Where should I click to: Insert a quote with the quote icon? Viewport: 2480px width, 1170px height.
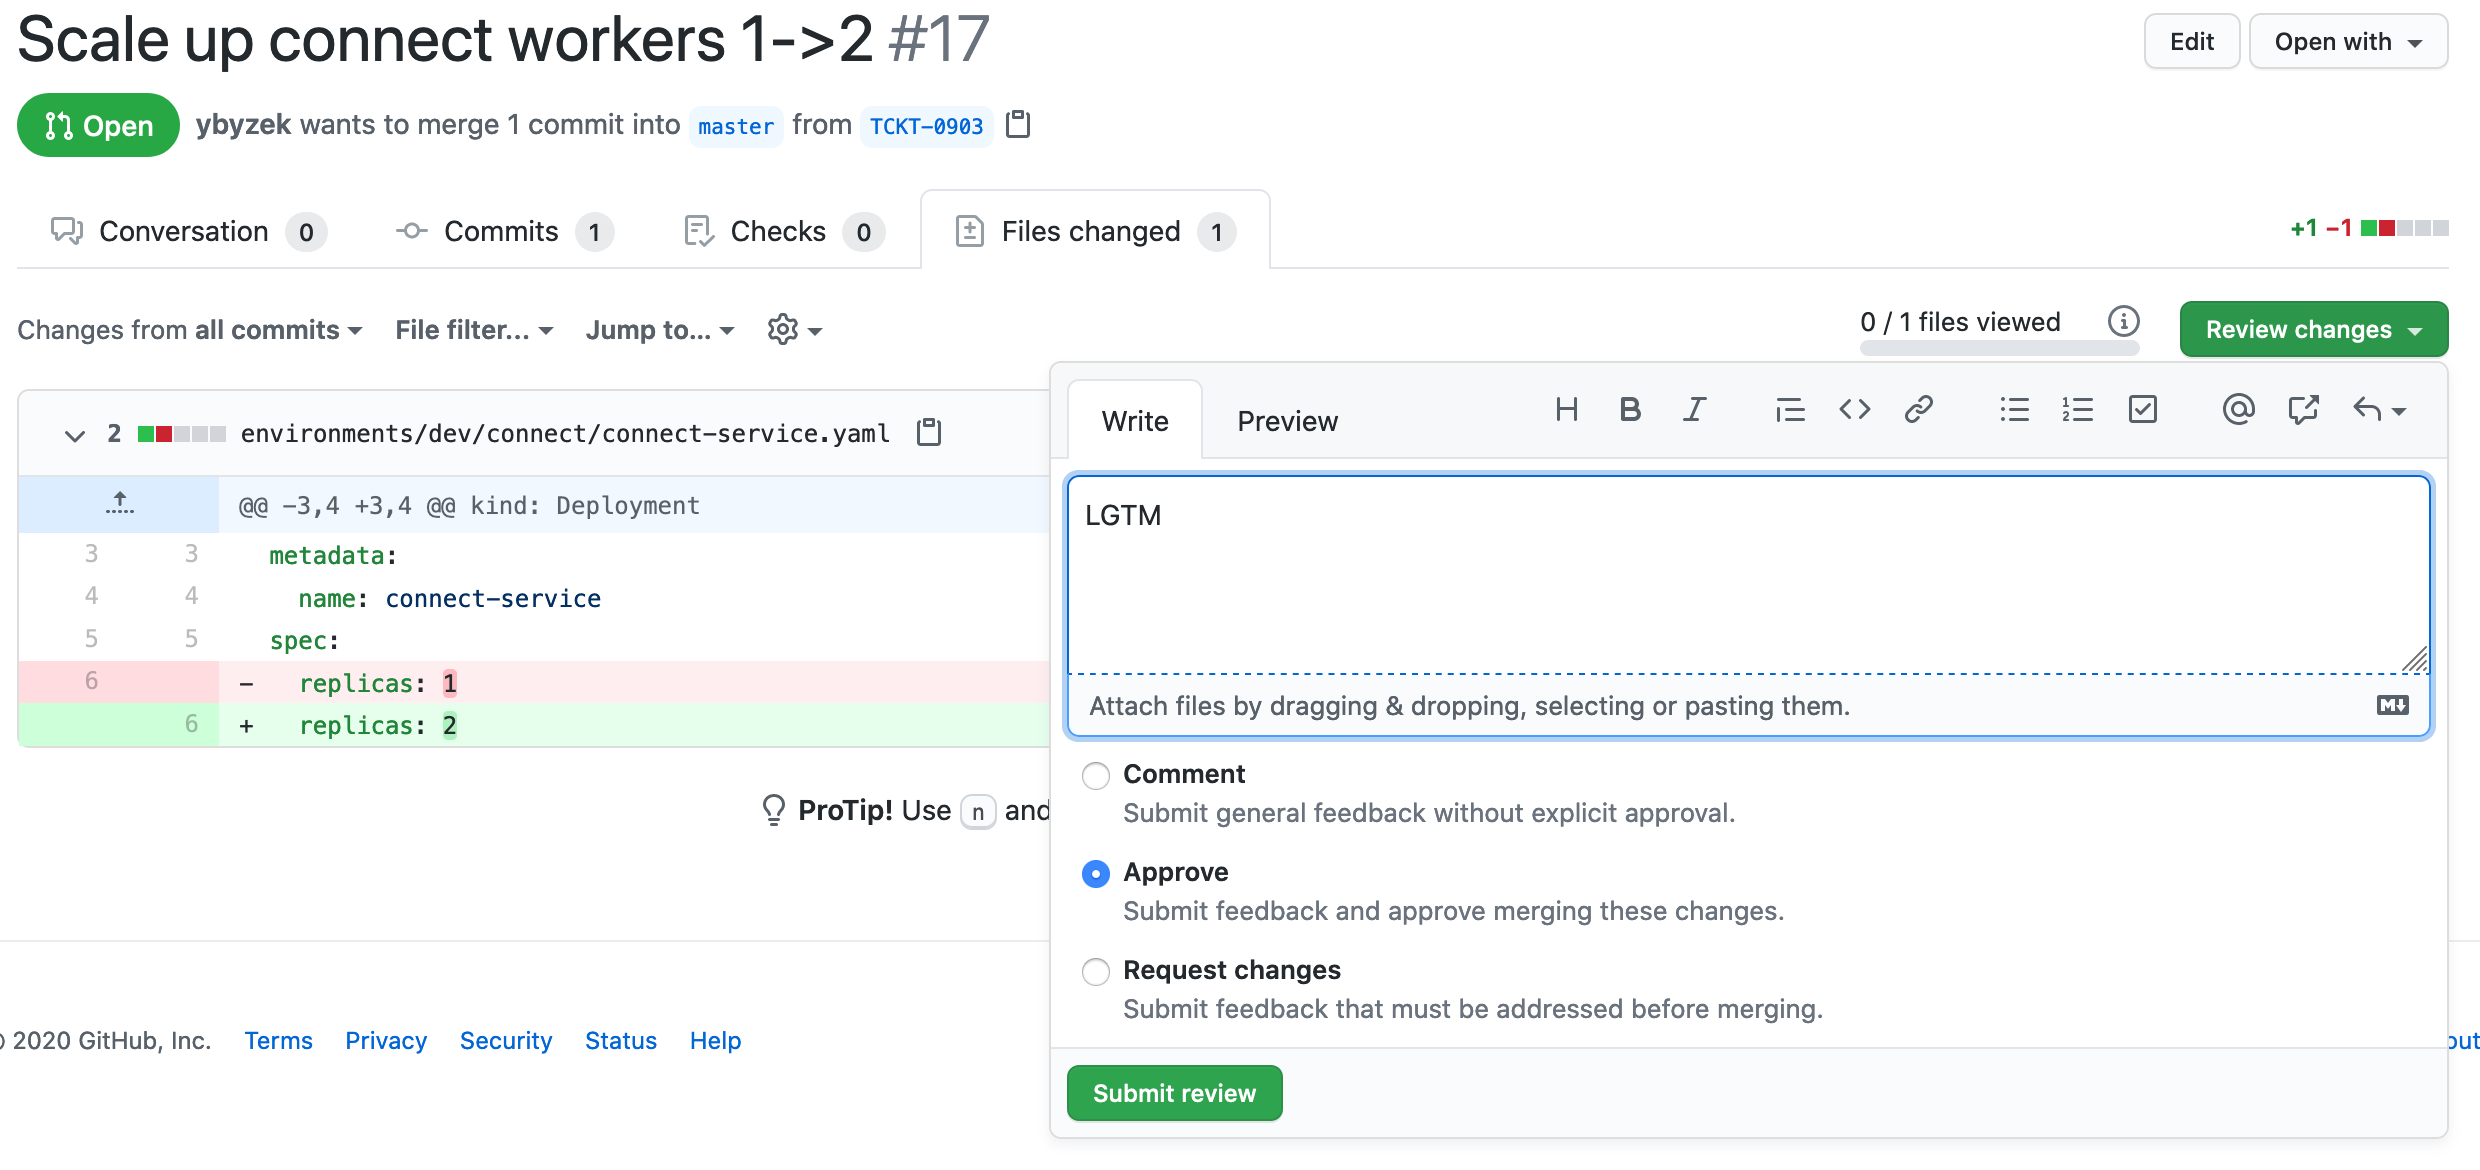click(1790, 409)
